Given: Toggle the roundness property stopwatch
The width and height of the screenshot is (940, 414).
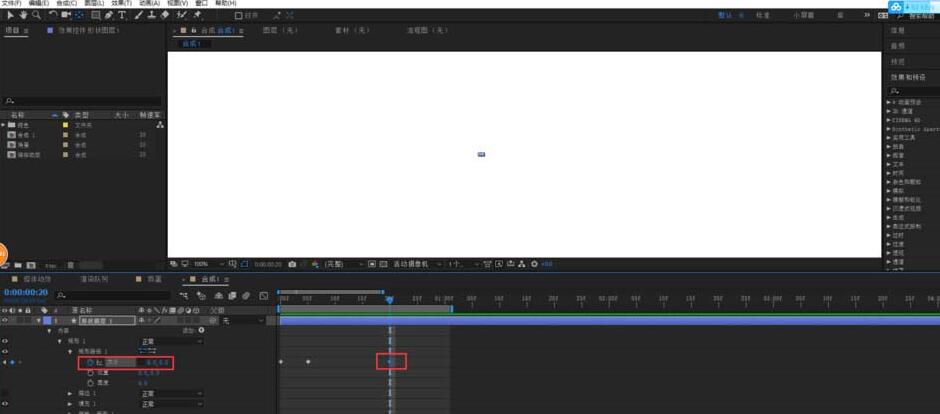Looking at the screenshot, I should (91, 382).
